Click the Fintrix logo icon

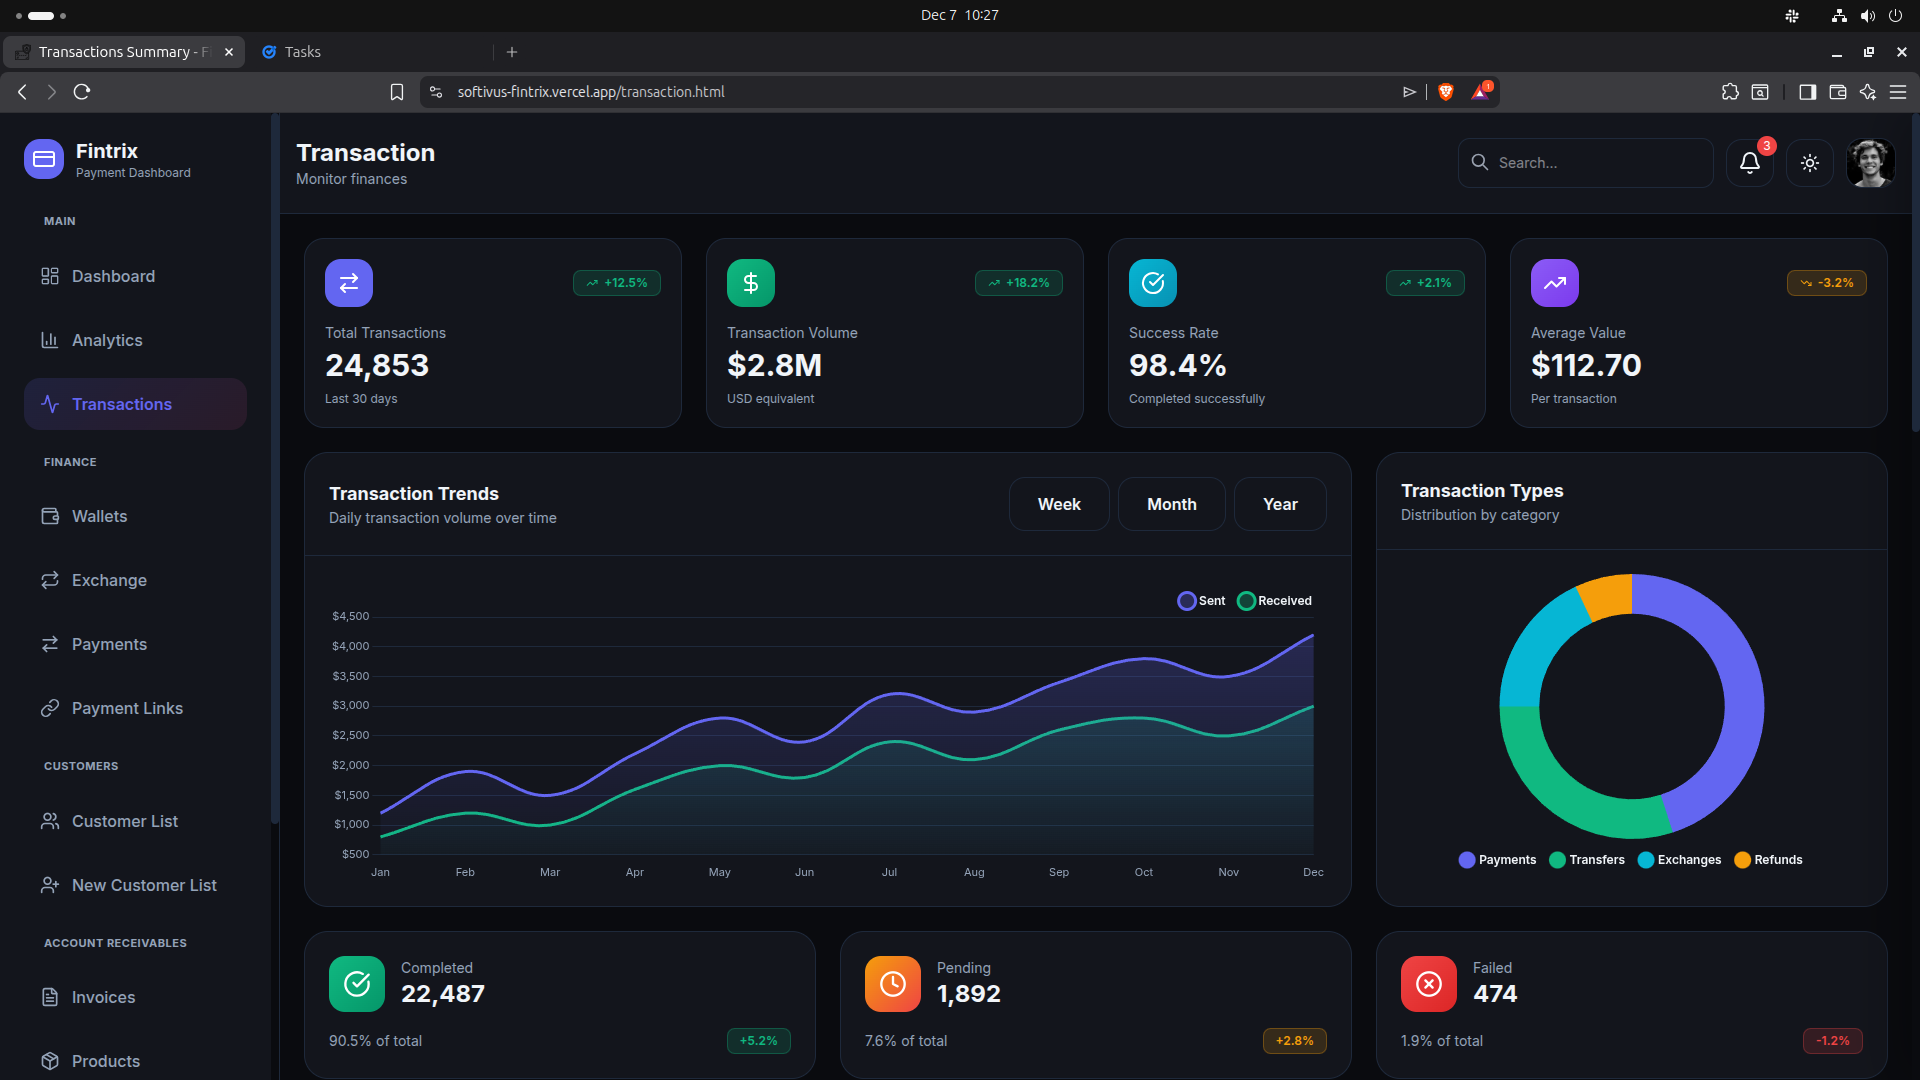pos(44,159)
